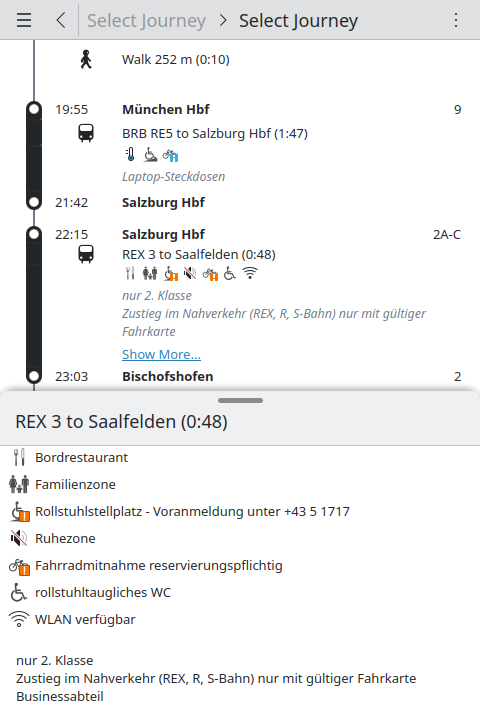Click the Bischofshofen arrival stop
The height and width of the screenshot is (720, 480).
(x=168, y=377)
